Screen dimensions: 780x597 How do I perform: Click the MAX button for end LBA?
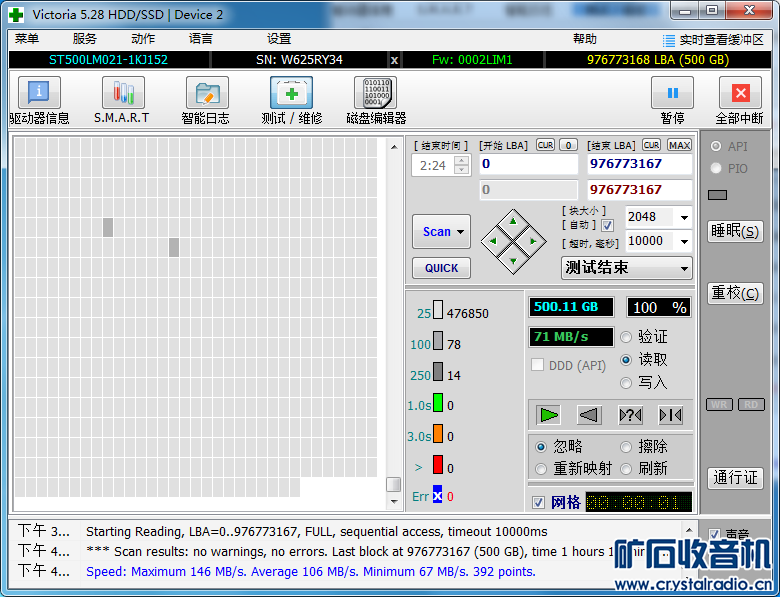point(679,145)
